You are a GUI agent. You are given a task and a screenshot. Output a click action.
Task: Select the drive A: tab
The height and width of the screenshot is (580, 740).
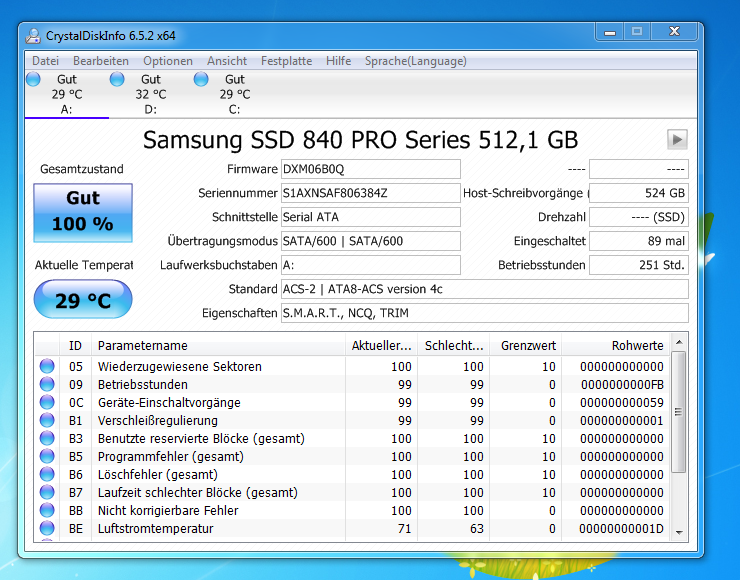coord(67,94)
